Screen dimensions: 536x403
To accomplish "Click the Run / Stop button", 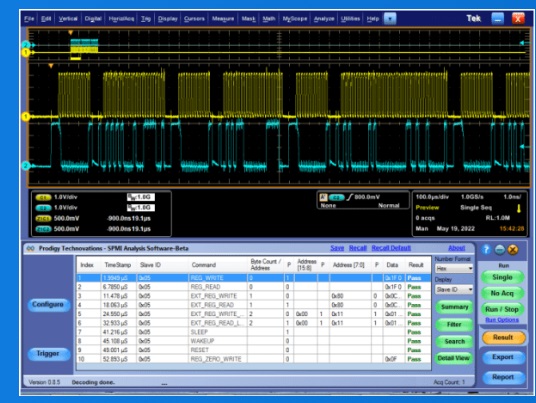I will tap(502, 309).
